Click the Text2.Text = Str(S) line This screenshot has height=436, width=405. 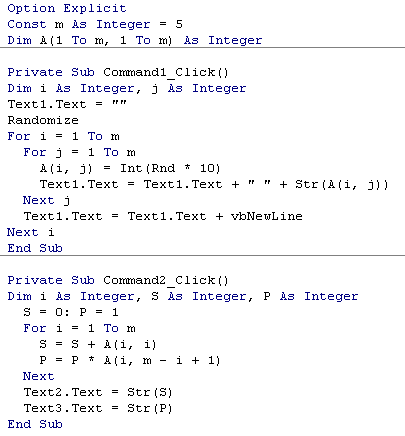(98, 392)
